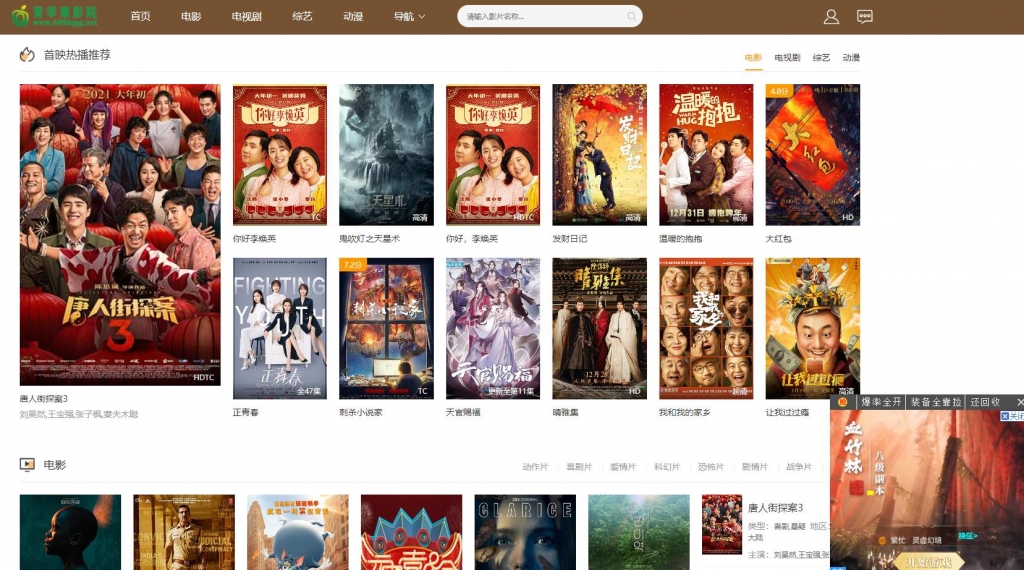
Task: Click 装备全靠捡 tab on game ad
Action: pos(936,402)
